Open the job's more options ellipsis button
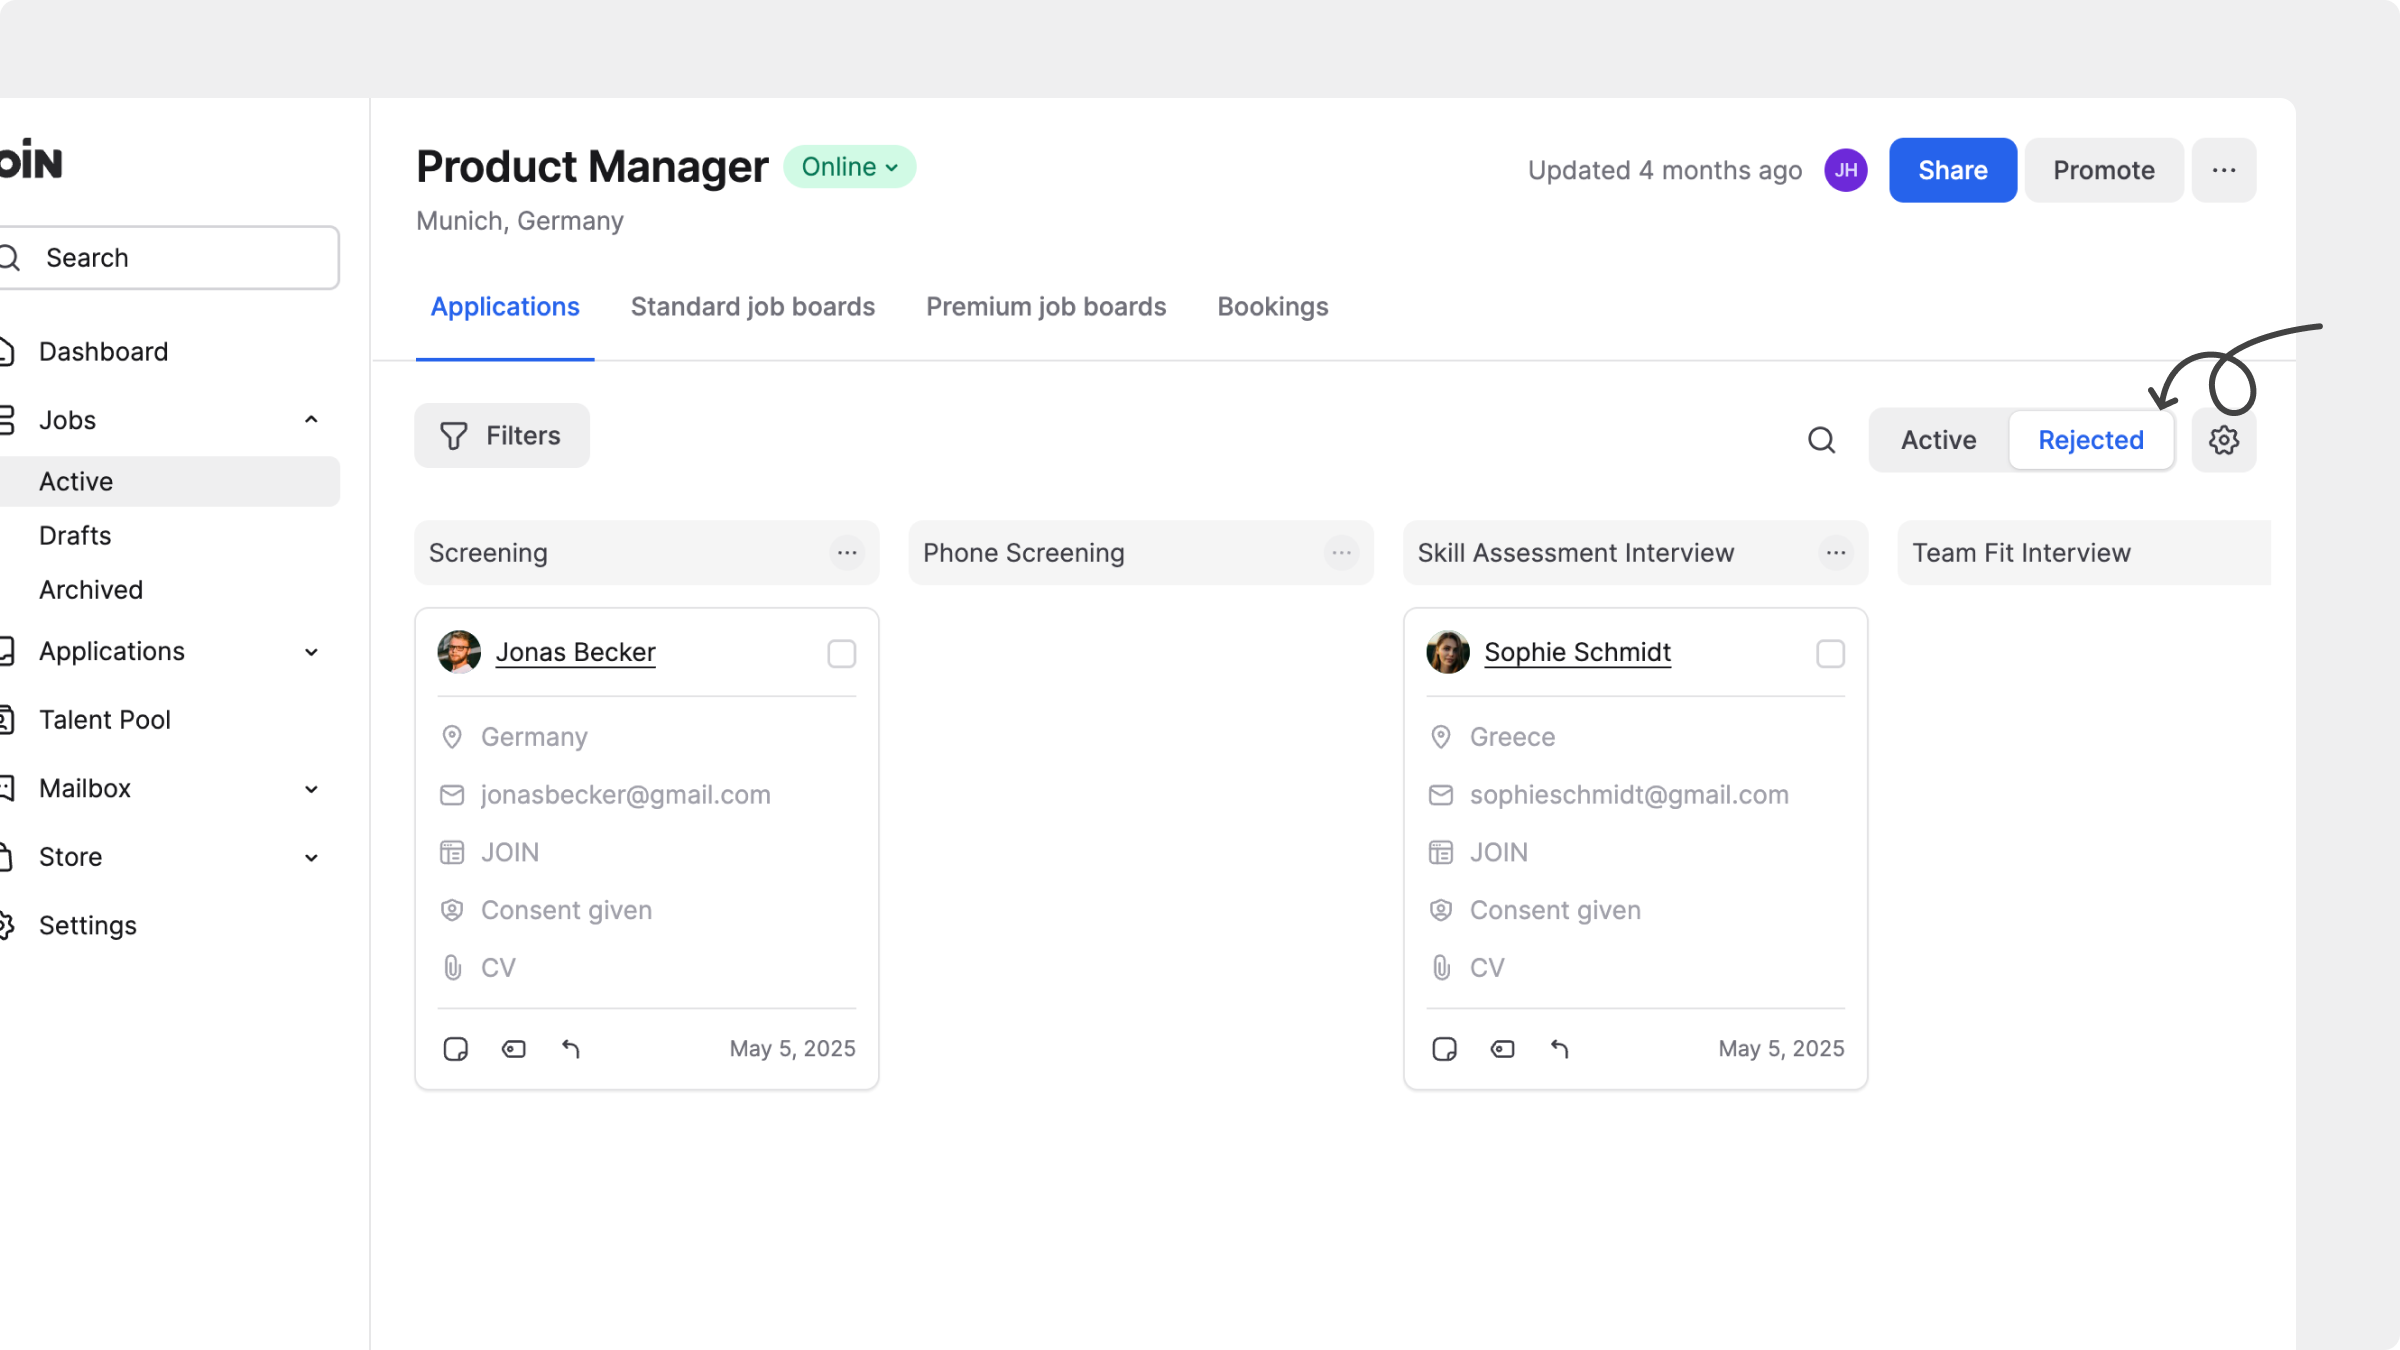 [x=2223, y=170]
